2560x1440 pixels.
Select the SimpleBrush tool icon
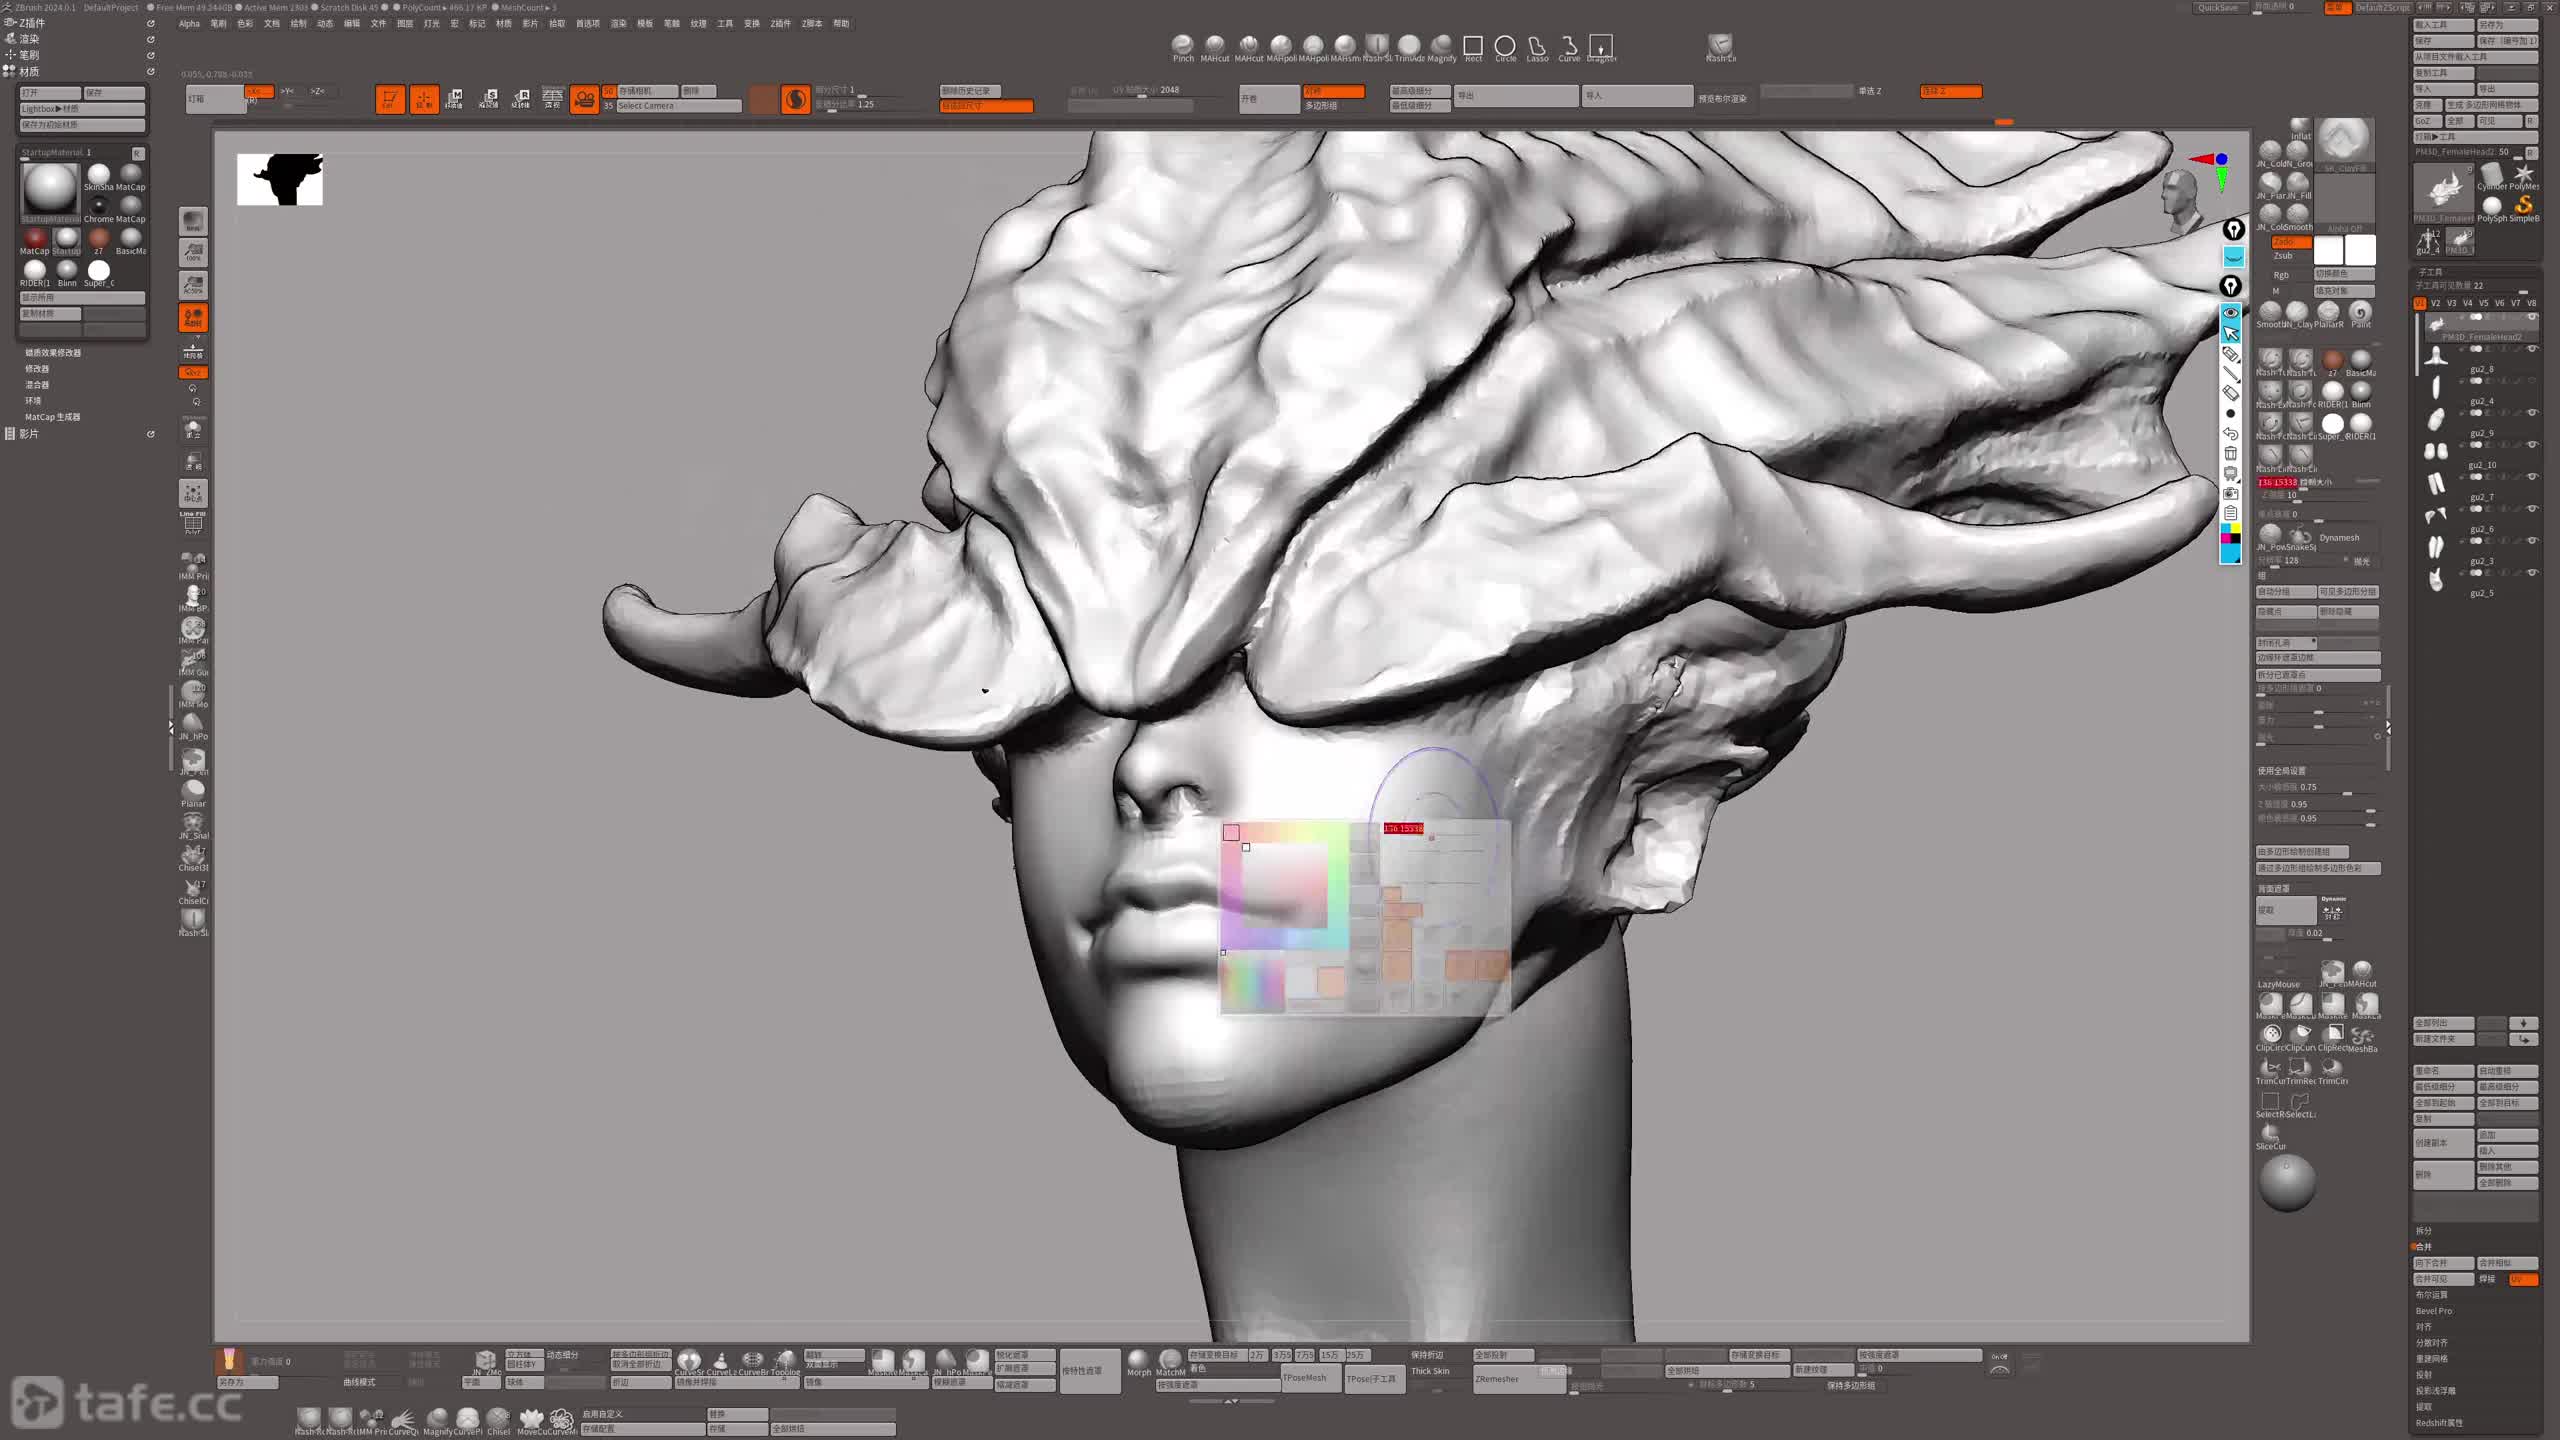(2523, 205)
